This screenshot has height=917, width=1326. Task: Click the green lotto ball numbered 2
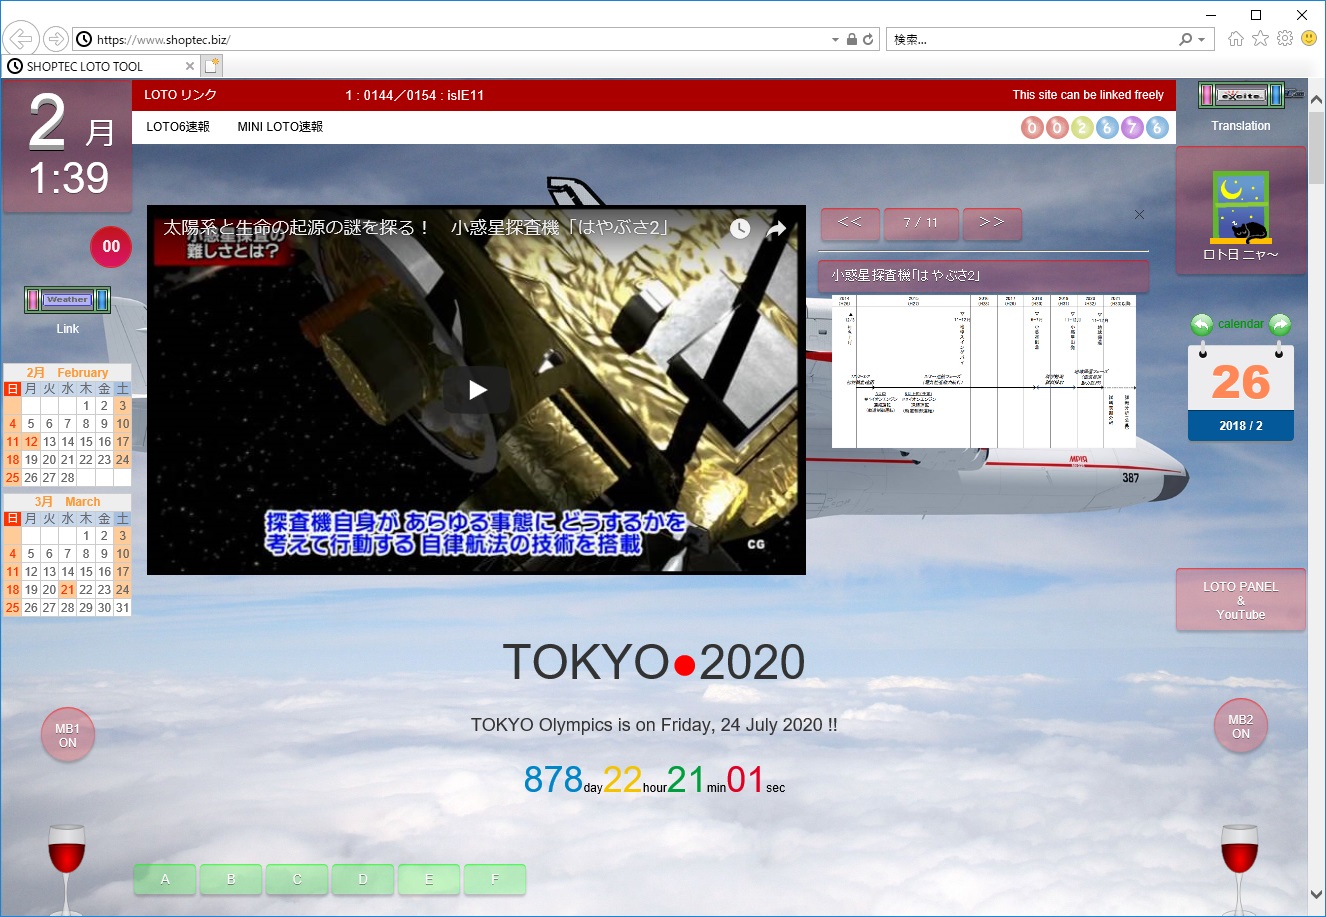tap(1082, 127)
